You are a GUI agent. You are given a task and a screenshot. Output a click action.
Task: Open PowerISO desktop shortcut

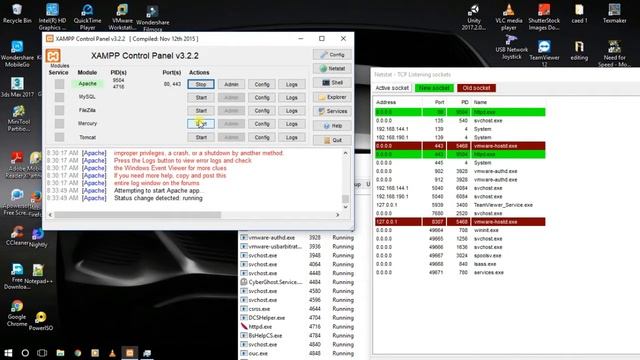pos(41,321)
